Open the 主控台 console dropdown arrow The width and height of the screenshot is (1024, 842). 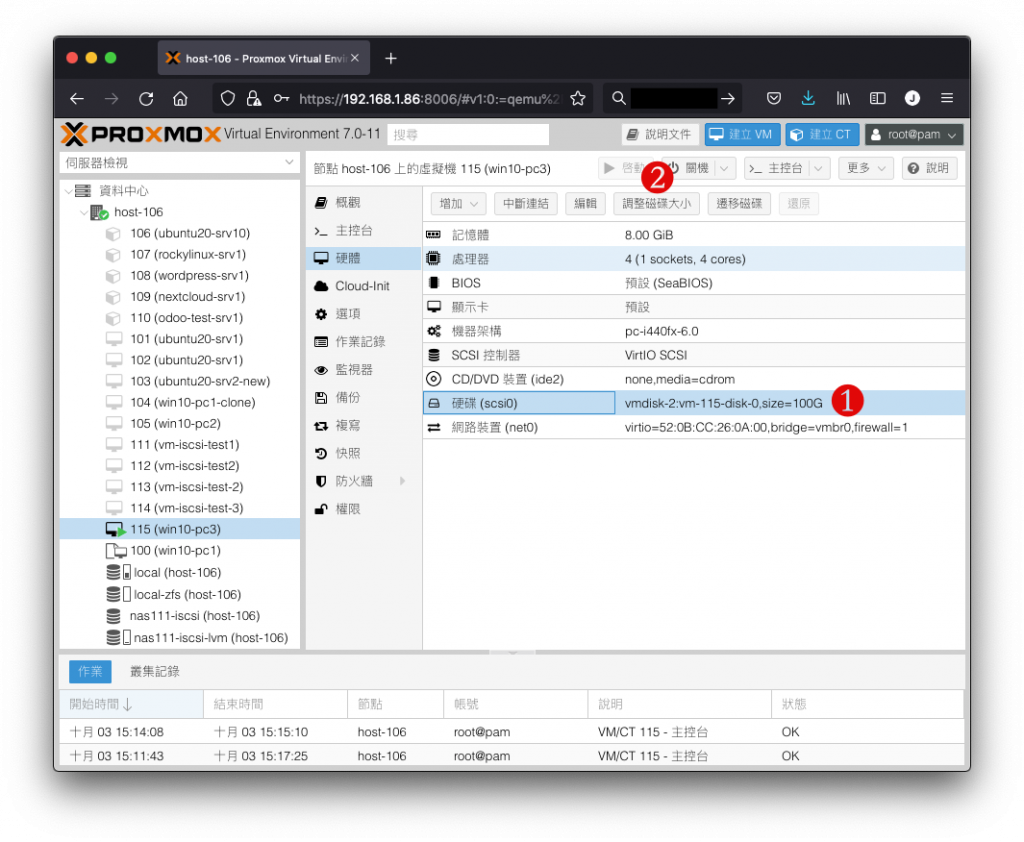pos(819,169)
